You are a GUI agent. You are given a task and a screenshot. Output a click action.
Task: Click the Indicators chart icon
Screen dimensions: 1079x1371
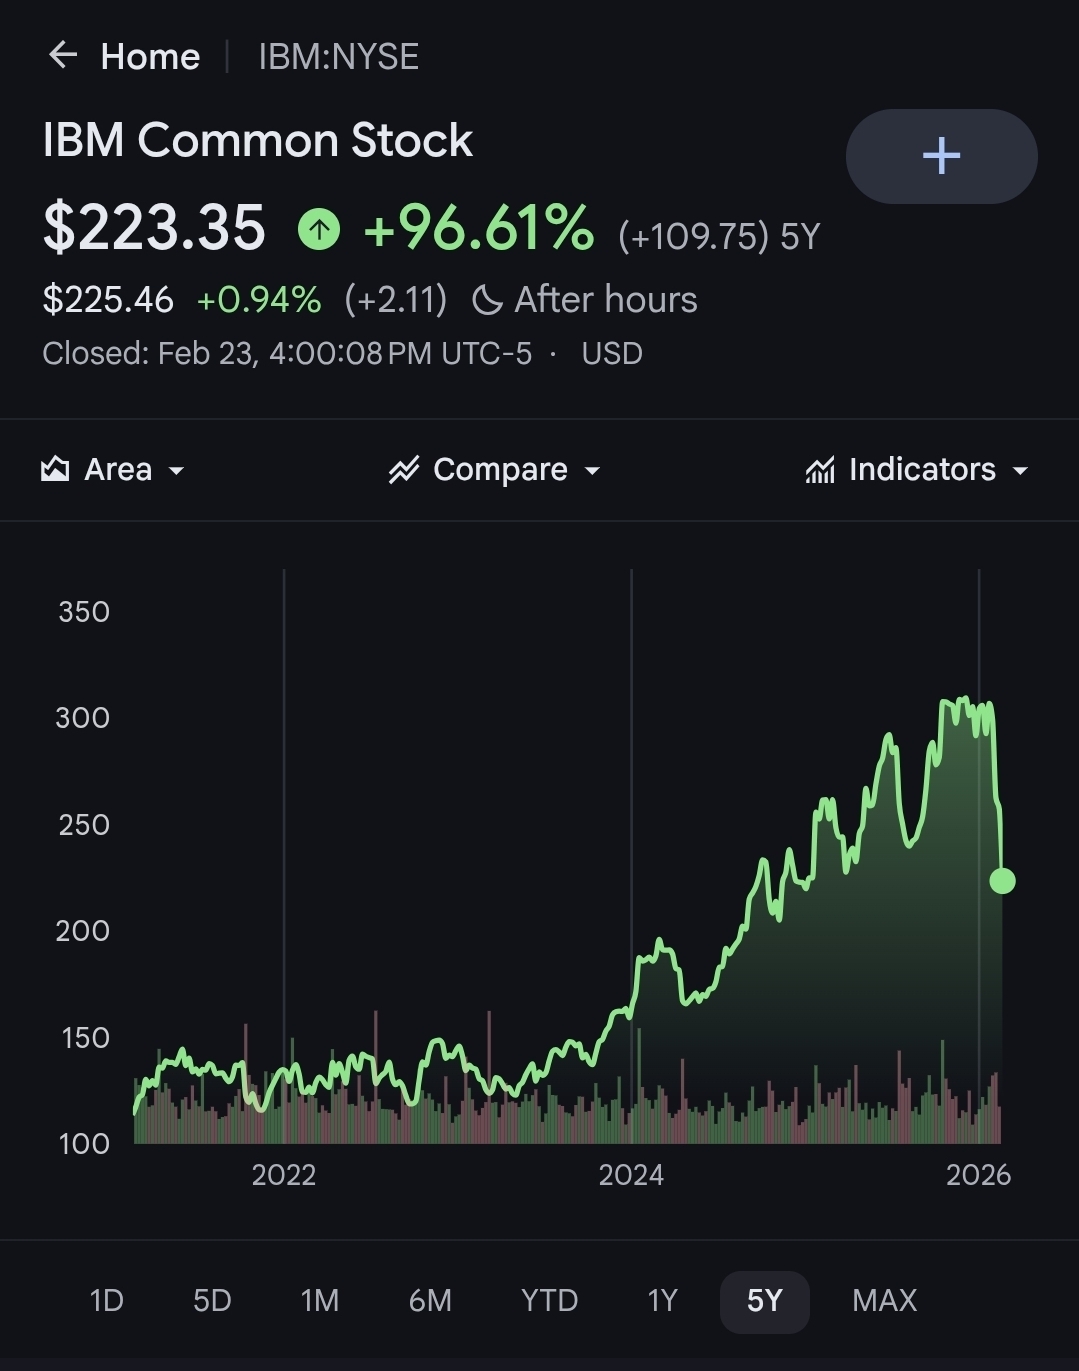[820, 469]
